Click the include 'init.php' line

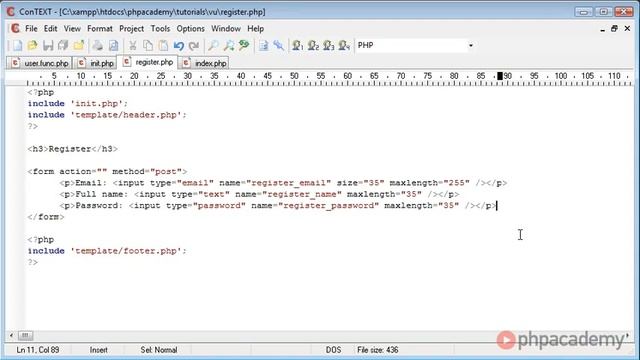tap(78, 104)
